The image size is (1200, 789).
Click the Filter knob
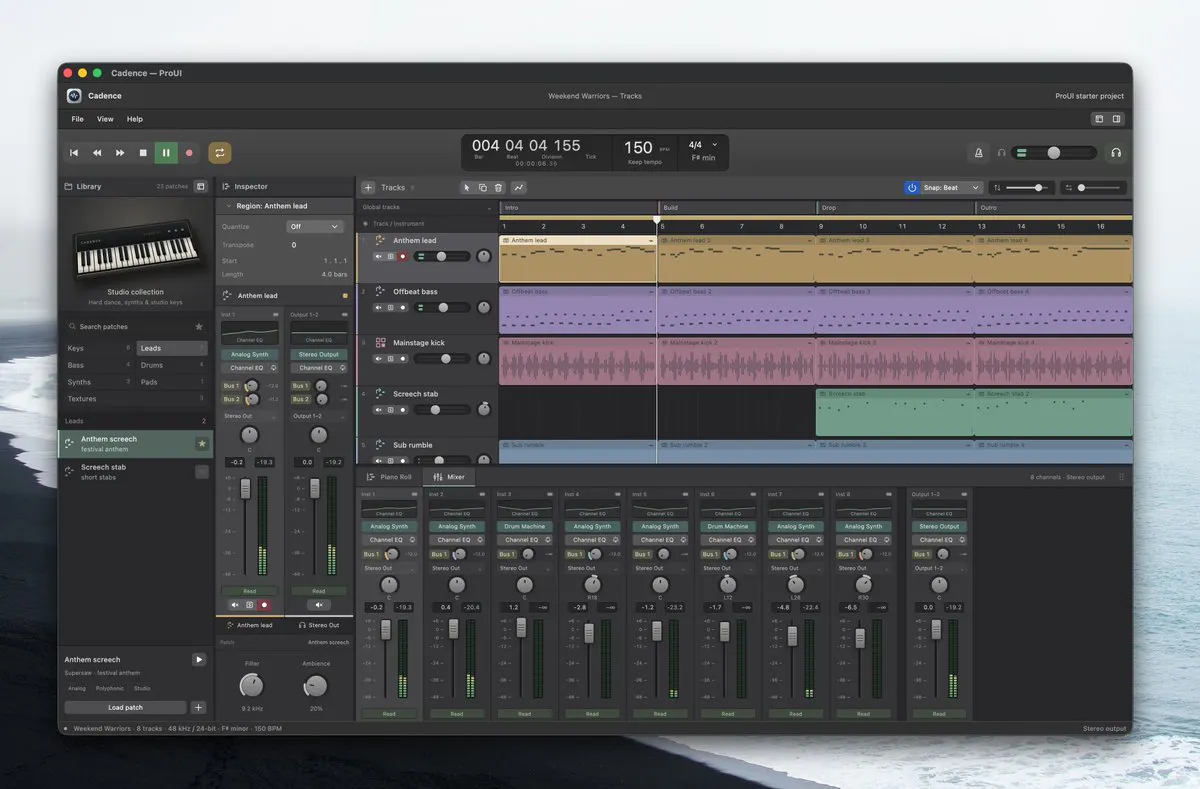coord(252,685)
